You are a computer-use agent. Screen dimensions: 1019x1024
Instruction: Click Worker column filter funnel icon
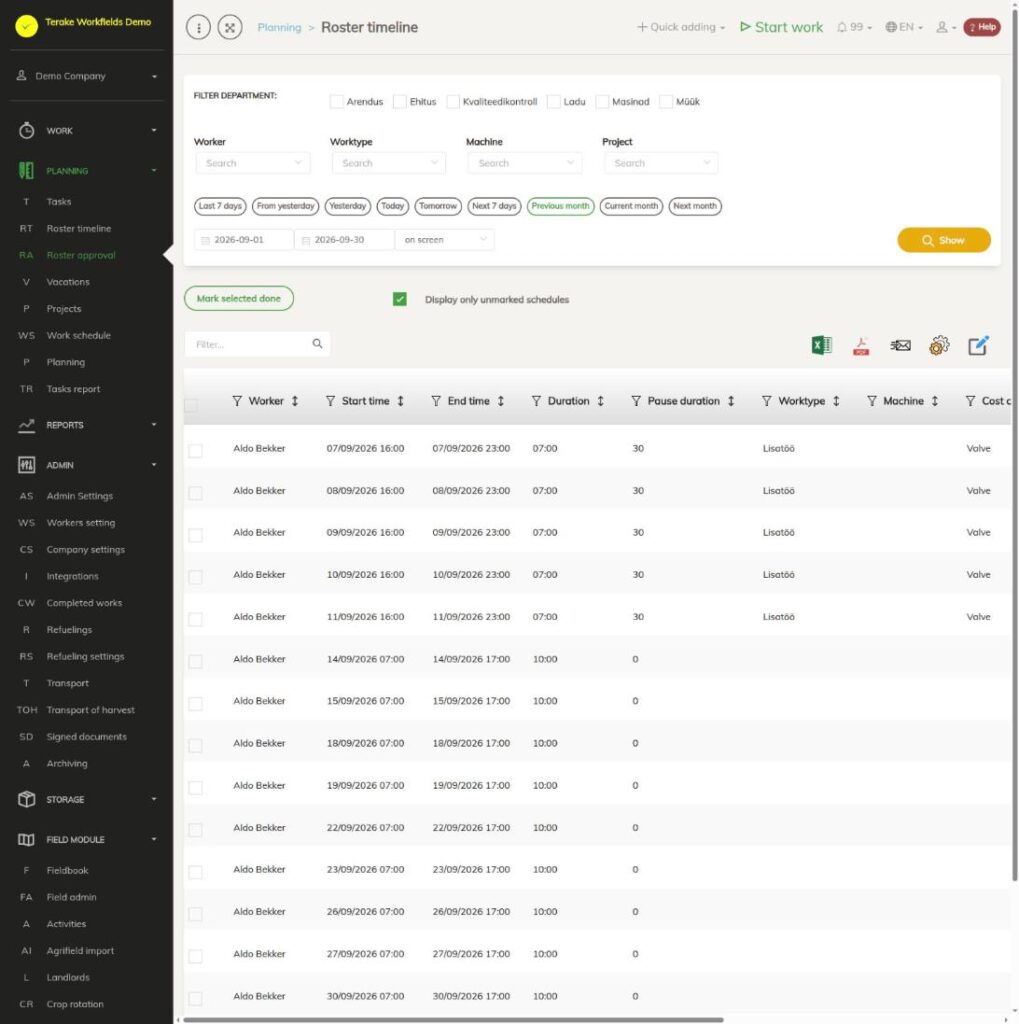click(x=237, y=401)
